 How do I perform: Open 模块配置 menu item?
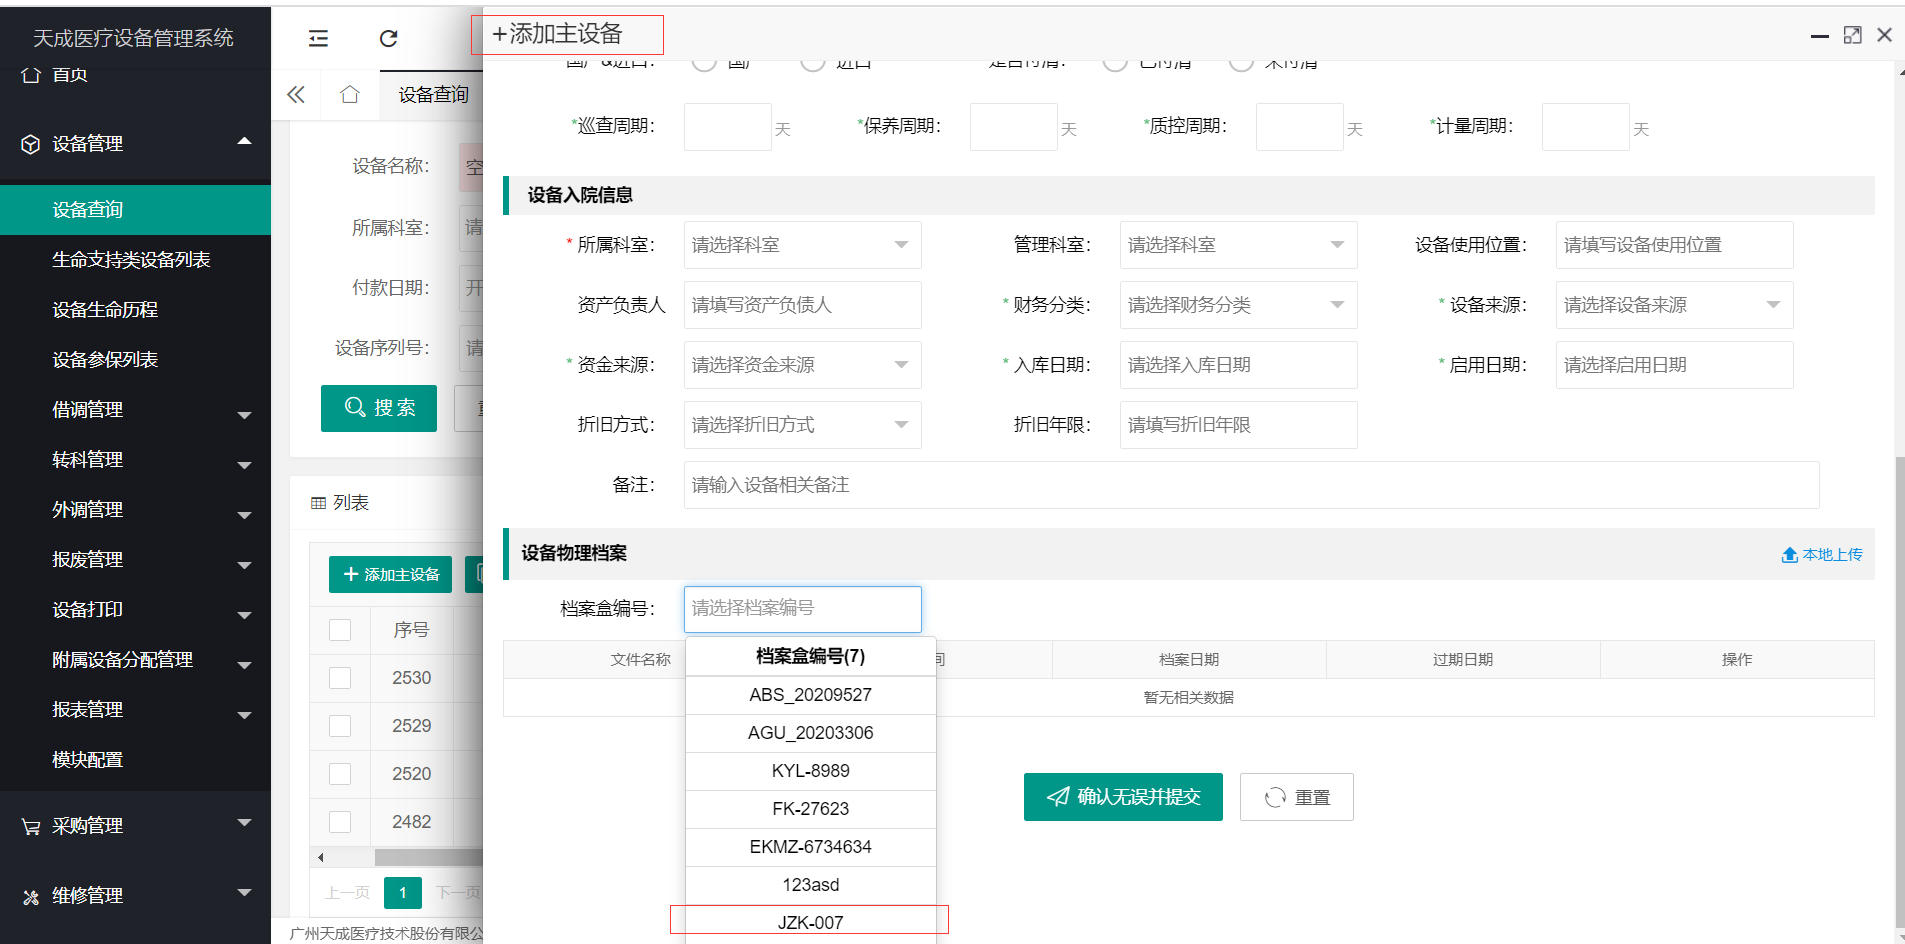(135, 760)
